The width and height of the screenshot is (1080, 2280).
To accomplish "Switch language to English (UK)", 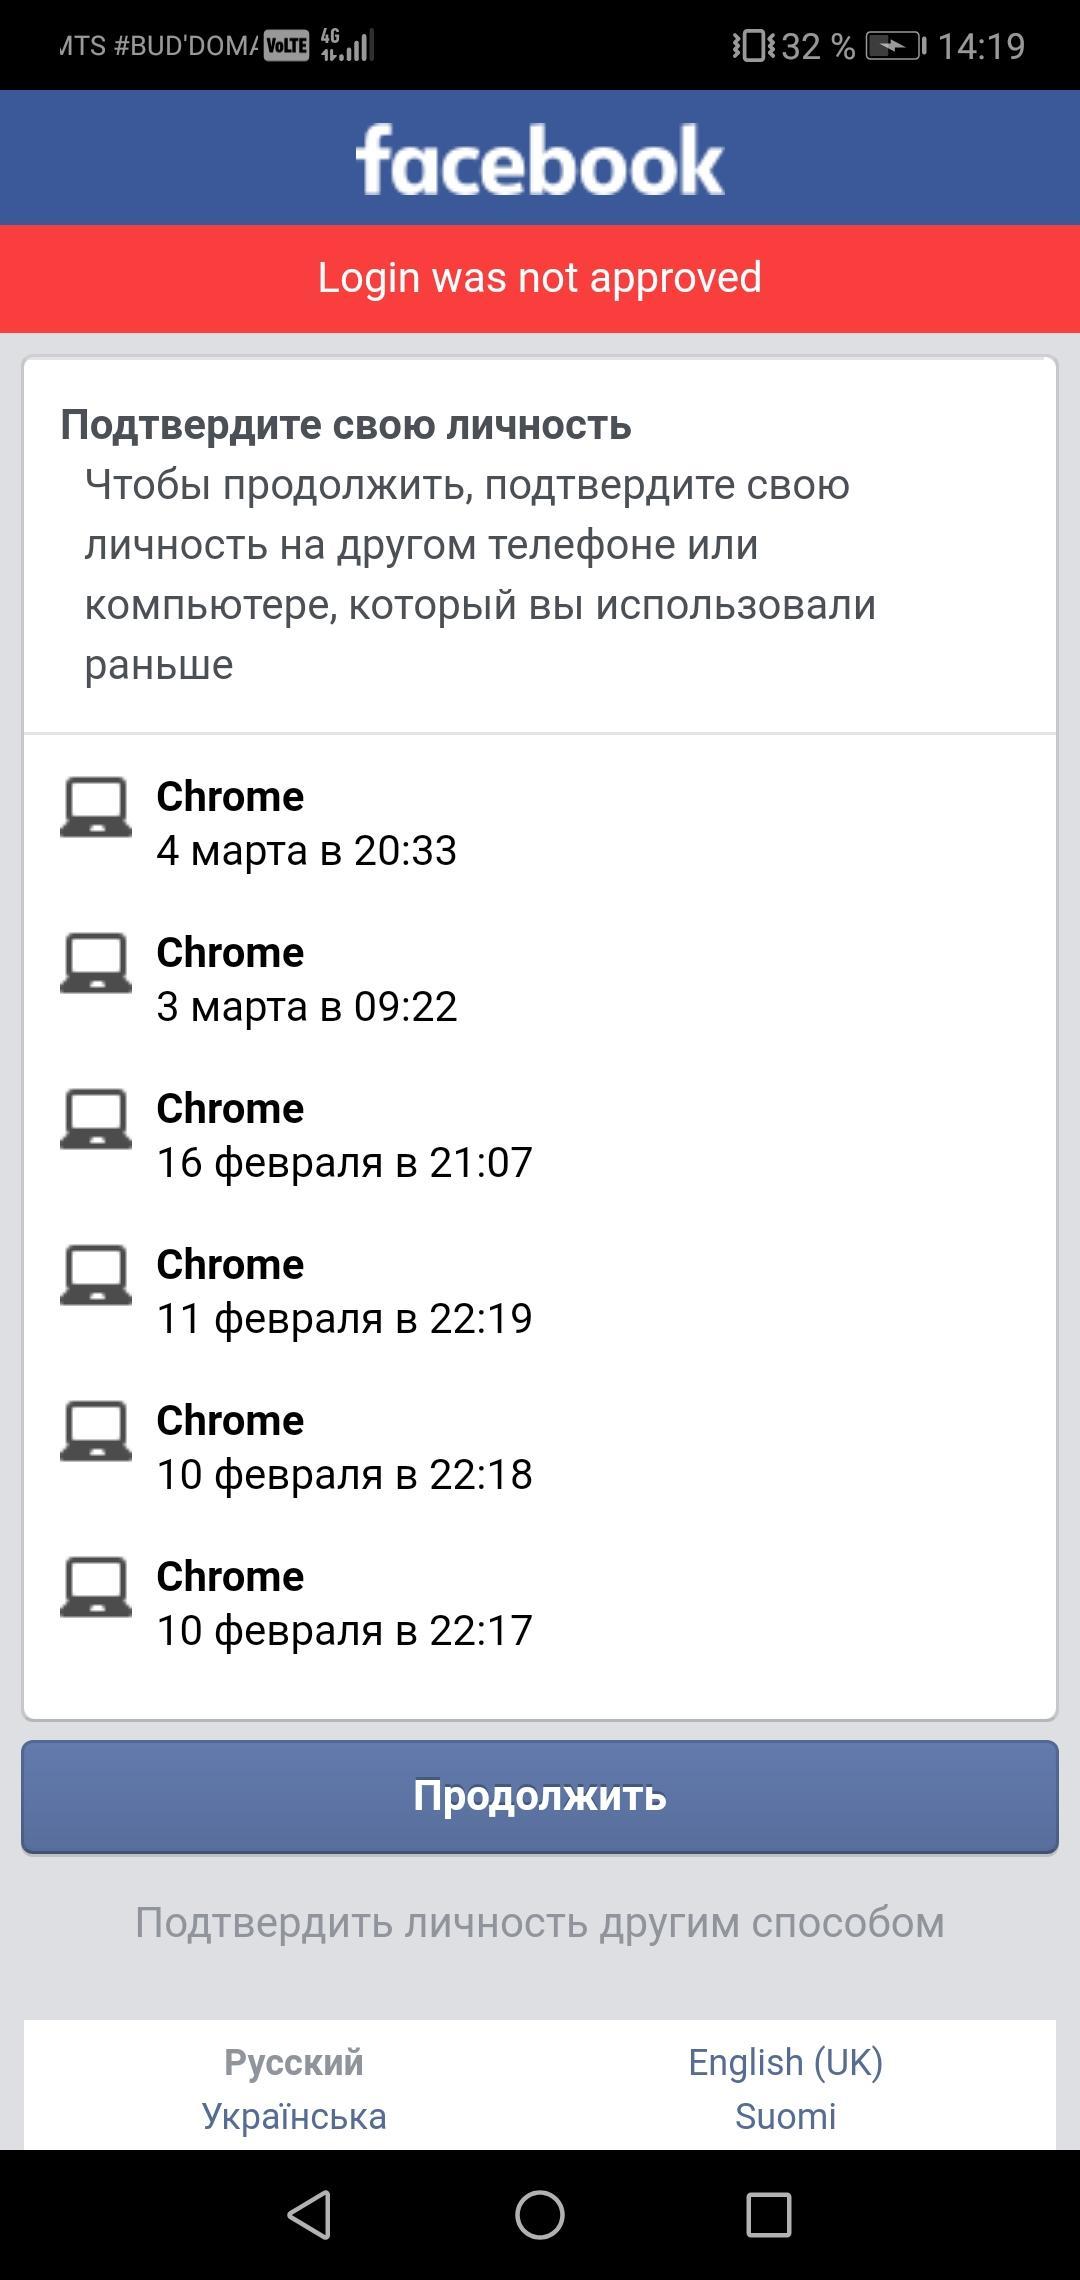I will [786, 2062].
